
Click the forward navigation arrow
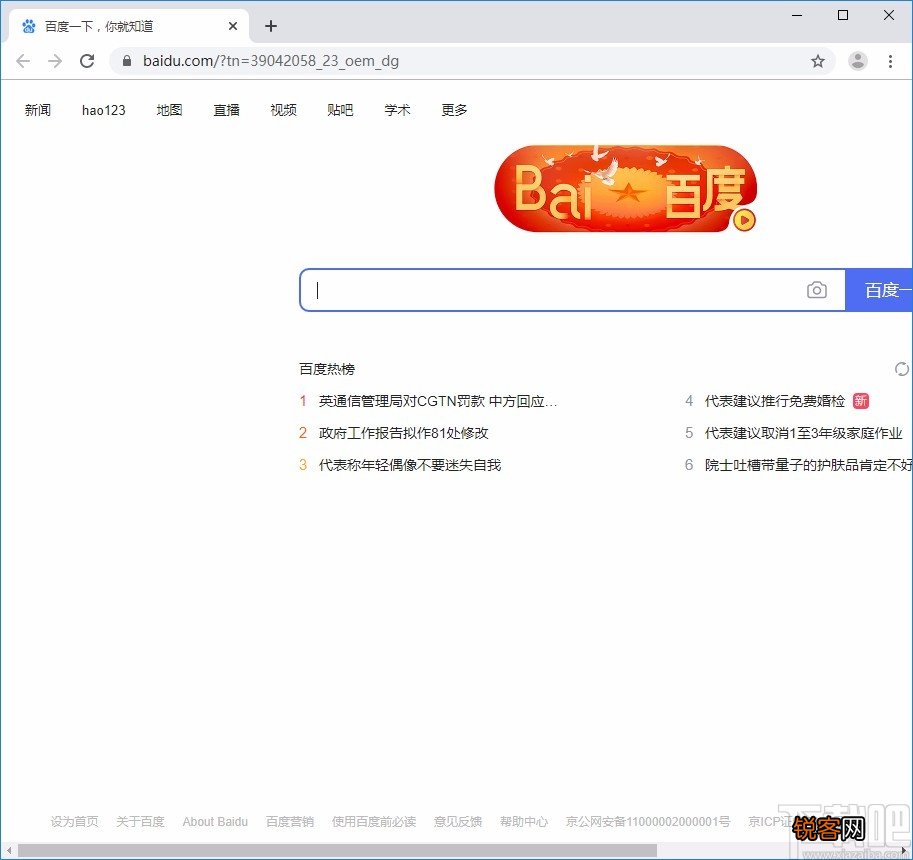coord(55,61)
